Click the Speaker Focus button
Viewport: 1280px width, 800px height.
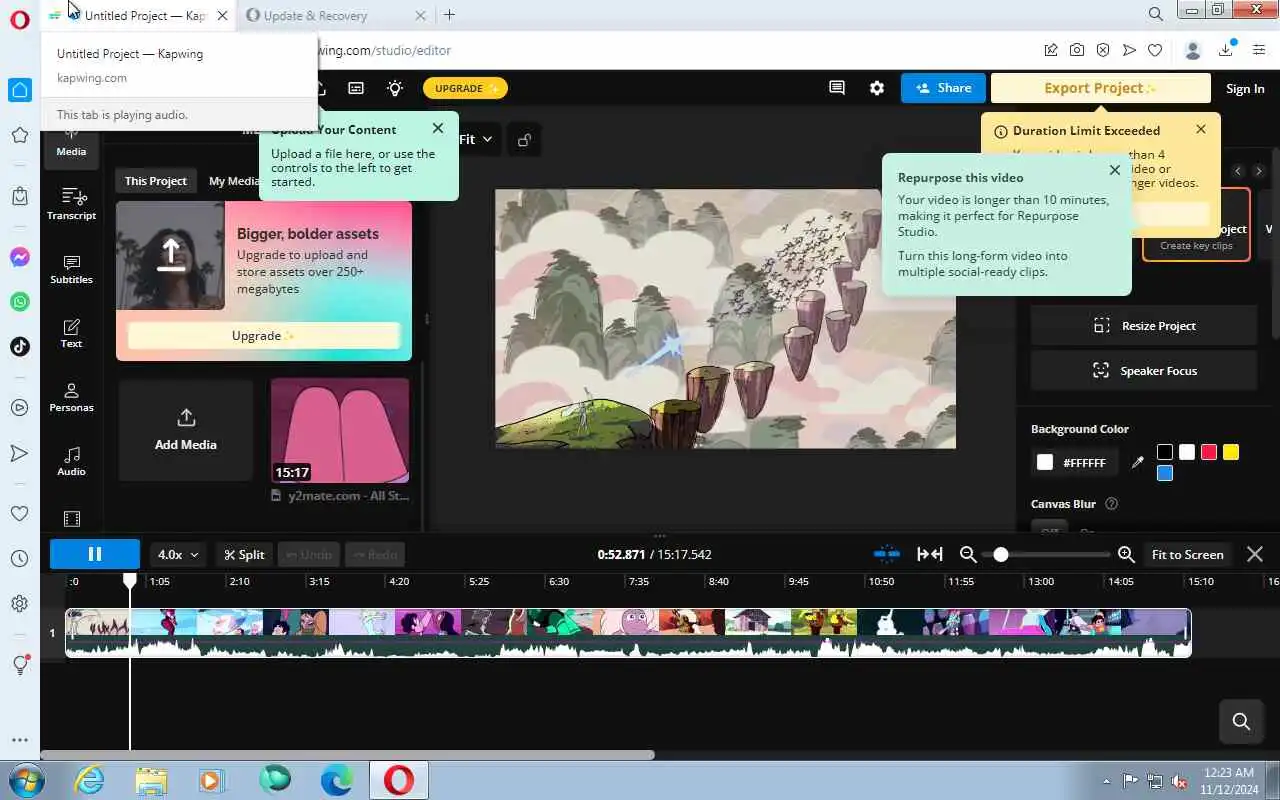click(1144, 371)
